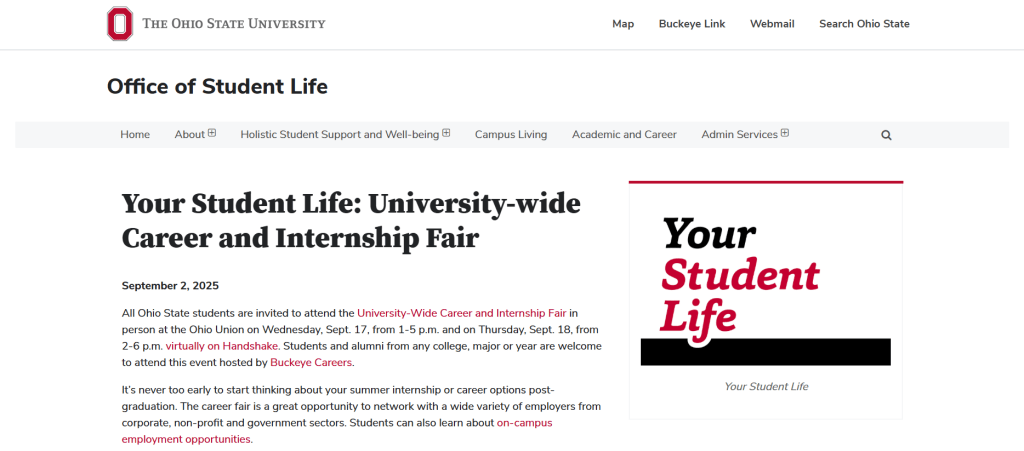Viewport: 1024px width, 451px height.
Task: Visit the Buckeye Careers link
Action: point(311,363)
